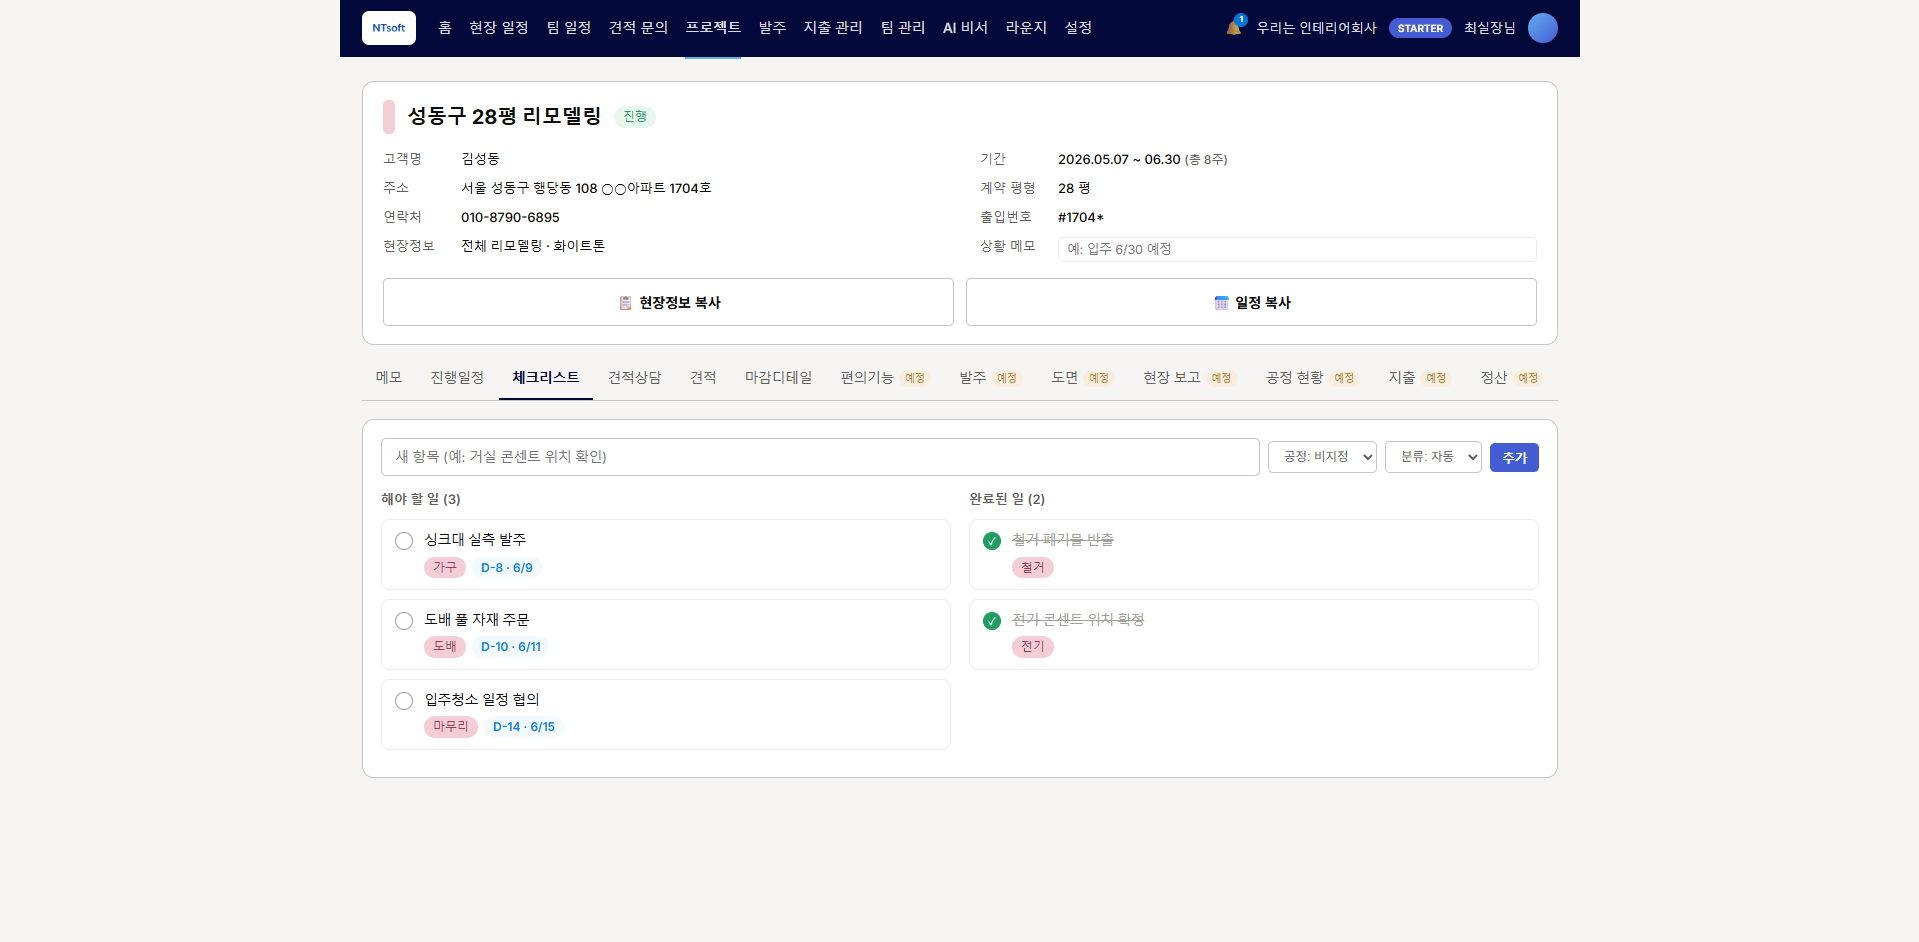Click the address 서울 성동구 행당동 108
This screenshot has height=942, width=1919.
529,188
